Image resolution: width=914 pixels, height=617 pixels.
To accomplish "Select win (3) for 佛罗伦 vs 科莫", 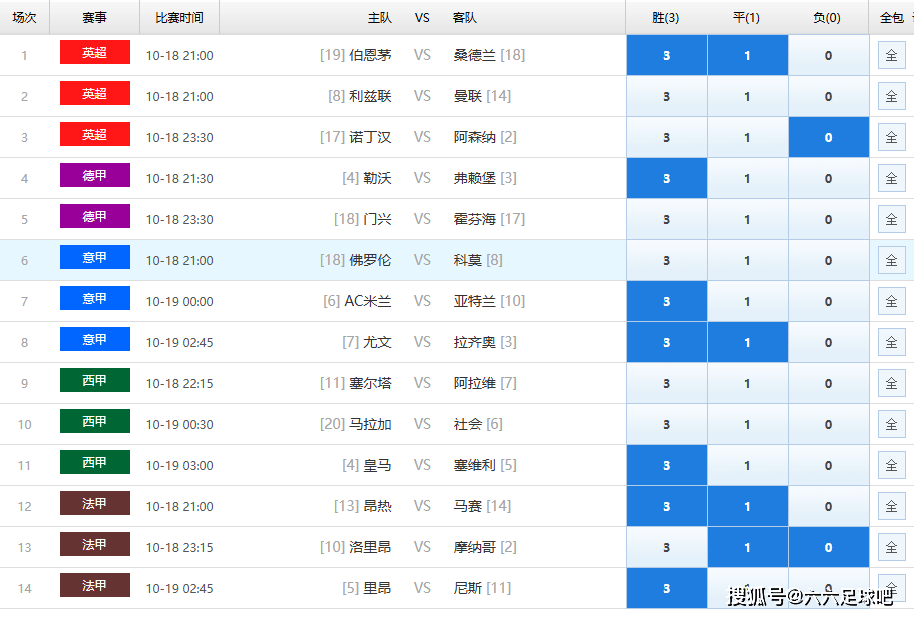I will click(x=667, y=261).
